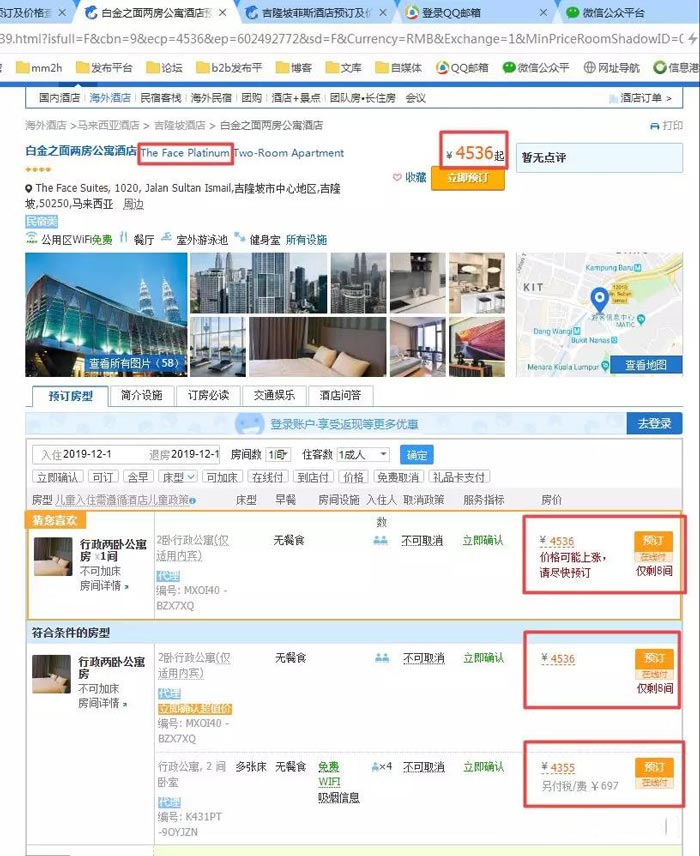
Task: Click the 确定 search button
Action: click(417, 455)
